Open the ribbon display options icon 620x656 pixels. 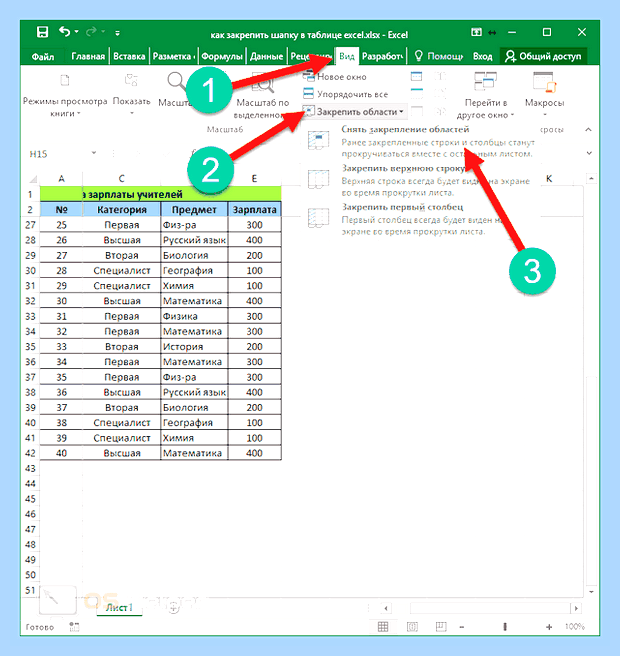click(476, 32)
